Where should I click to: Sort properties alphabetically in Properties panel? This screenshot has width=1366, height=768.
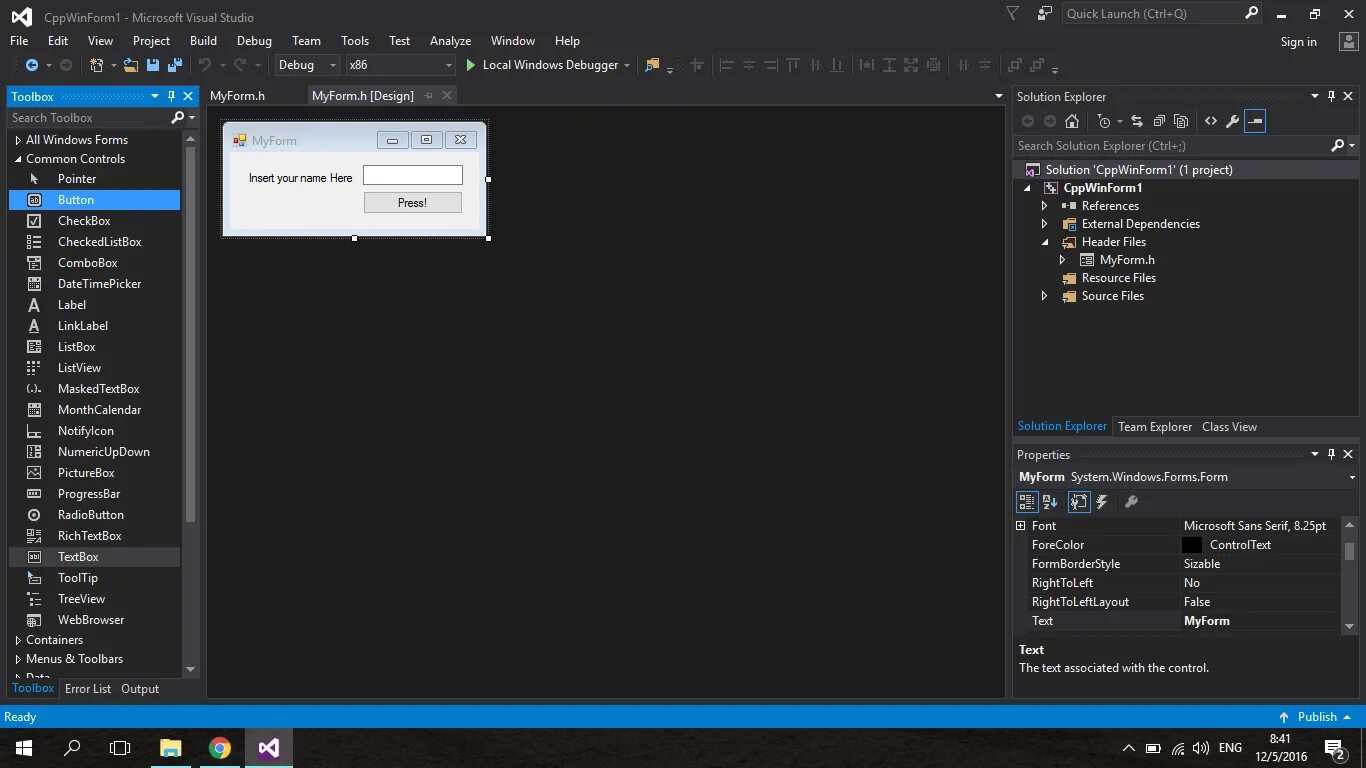tap(1050, 502)
